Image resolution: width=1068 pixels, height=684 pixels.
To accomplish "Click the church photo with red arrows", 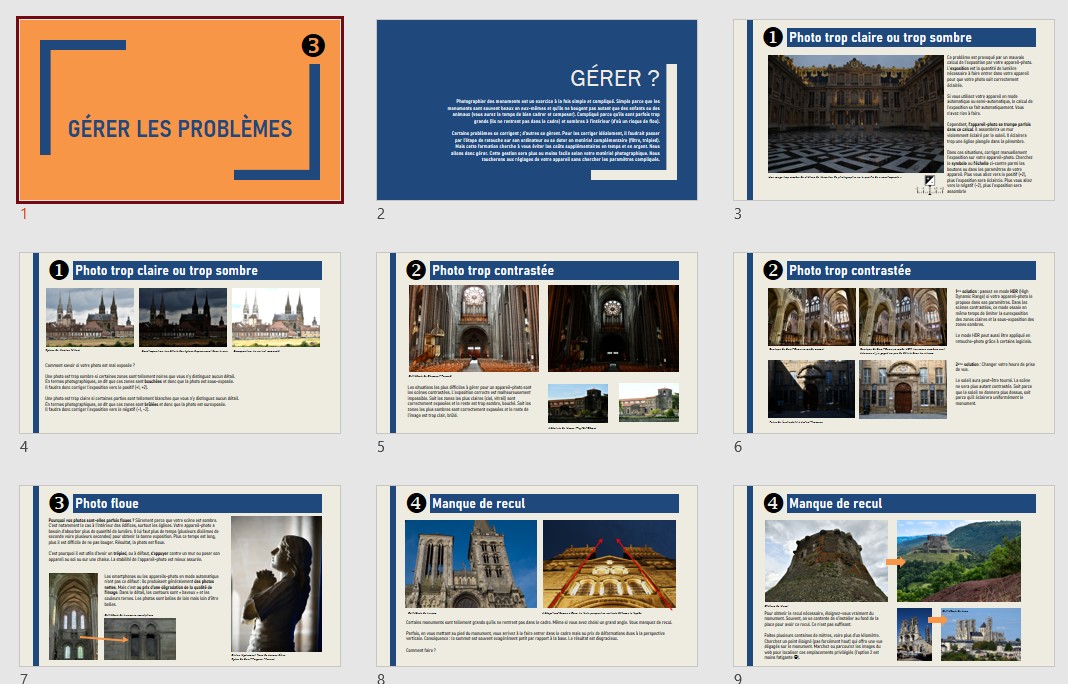I will [x=608, y=562].
